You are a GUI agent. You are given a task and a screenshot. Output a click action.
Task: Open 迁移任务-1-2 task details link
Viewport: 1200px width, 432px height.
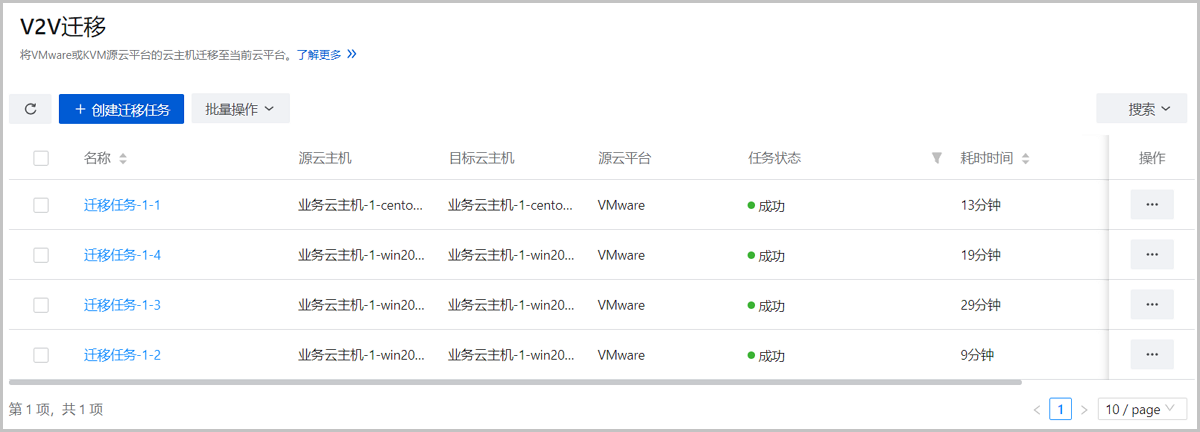[122, 355]
